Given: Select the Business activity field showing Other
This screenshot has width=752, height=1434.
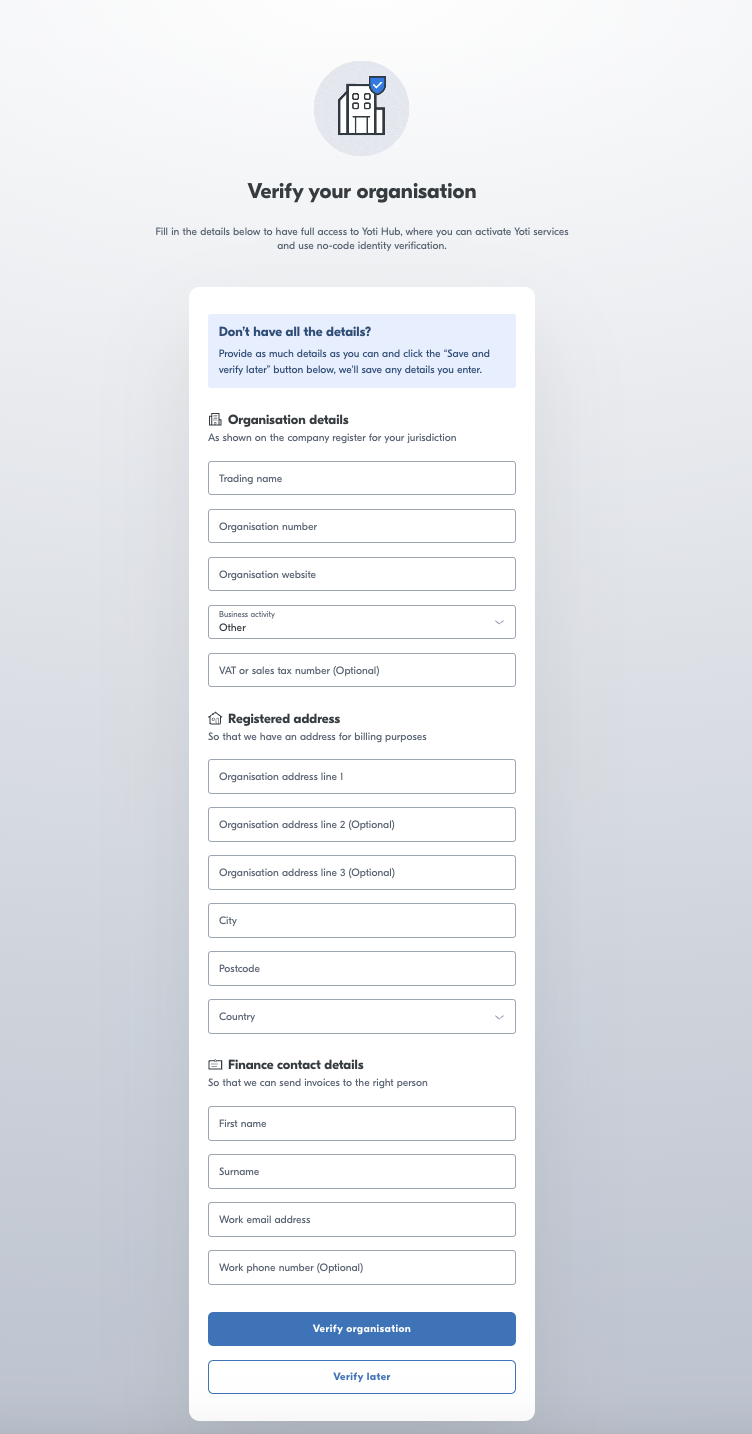Looking at the screenshot, I should [362, 622].
